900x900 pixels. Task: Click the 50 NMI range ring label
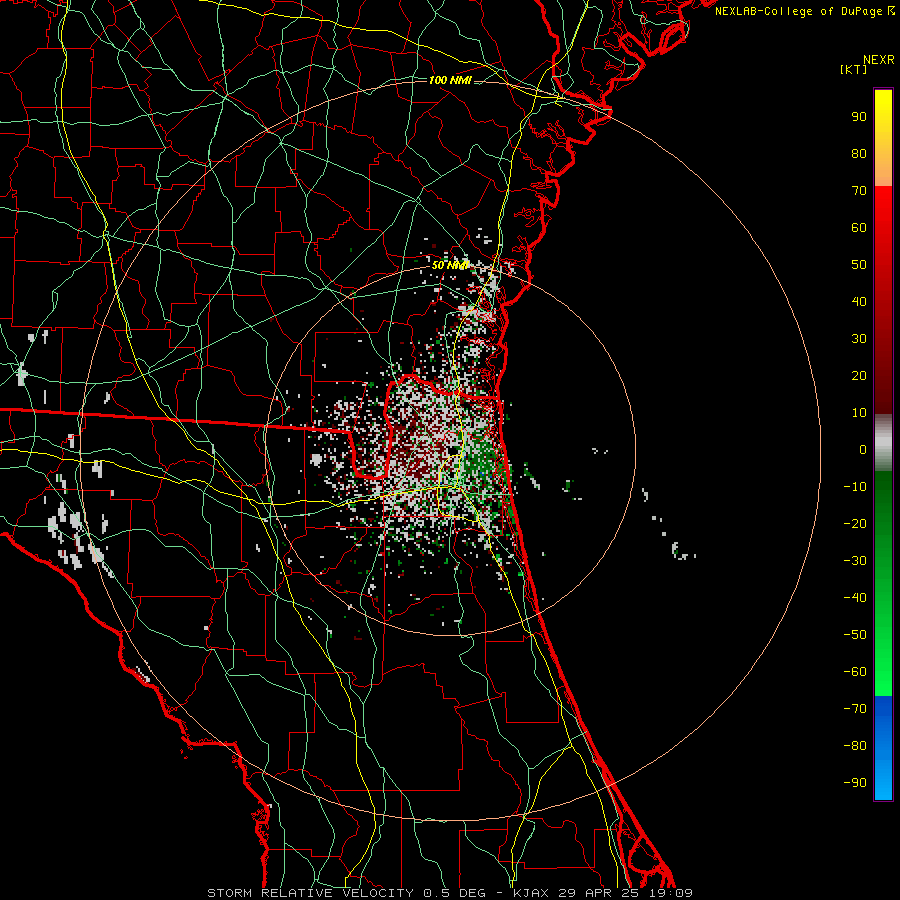click(450, 265)
